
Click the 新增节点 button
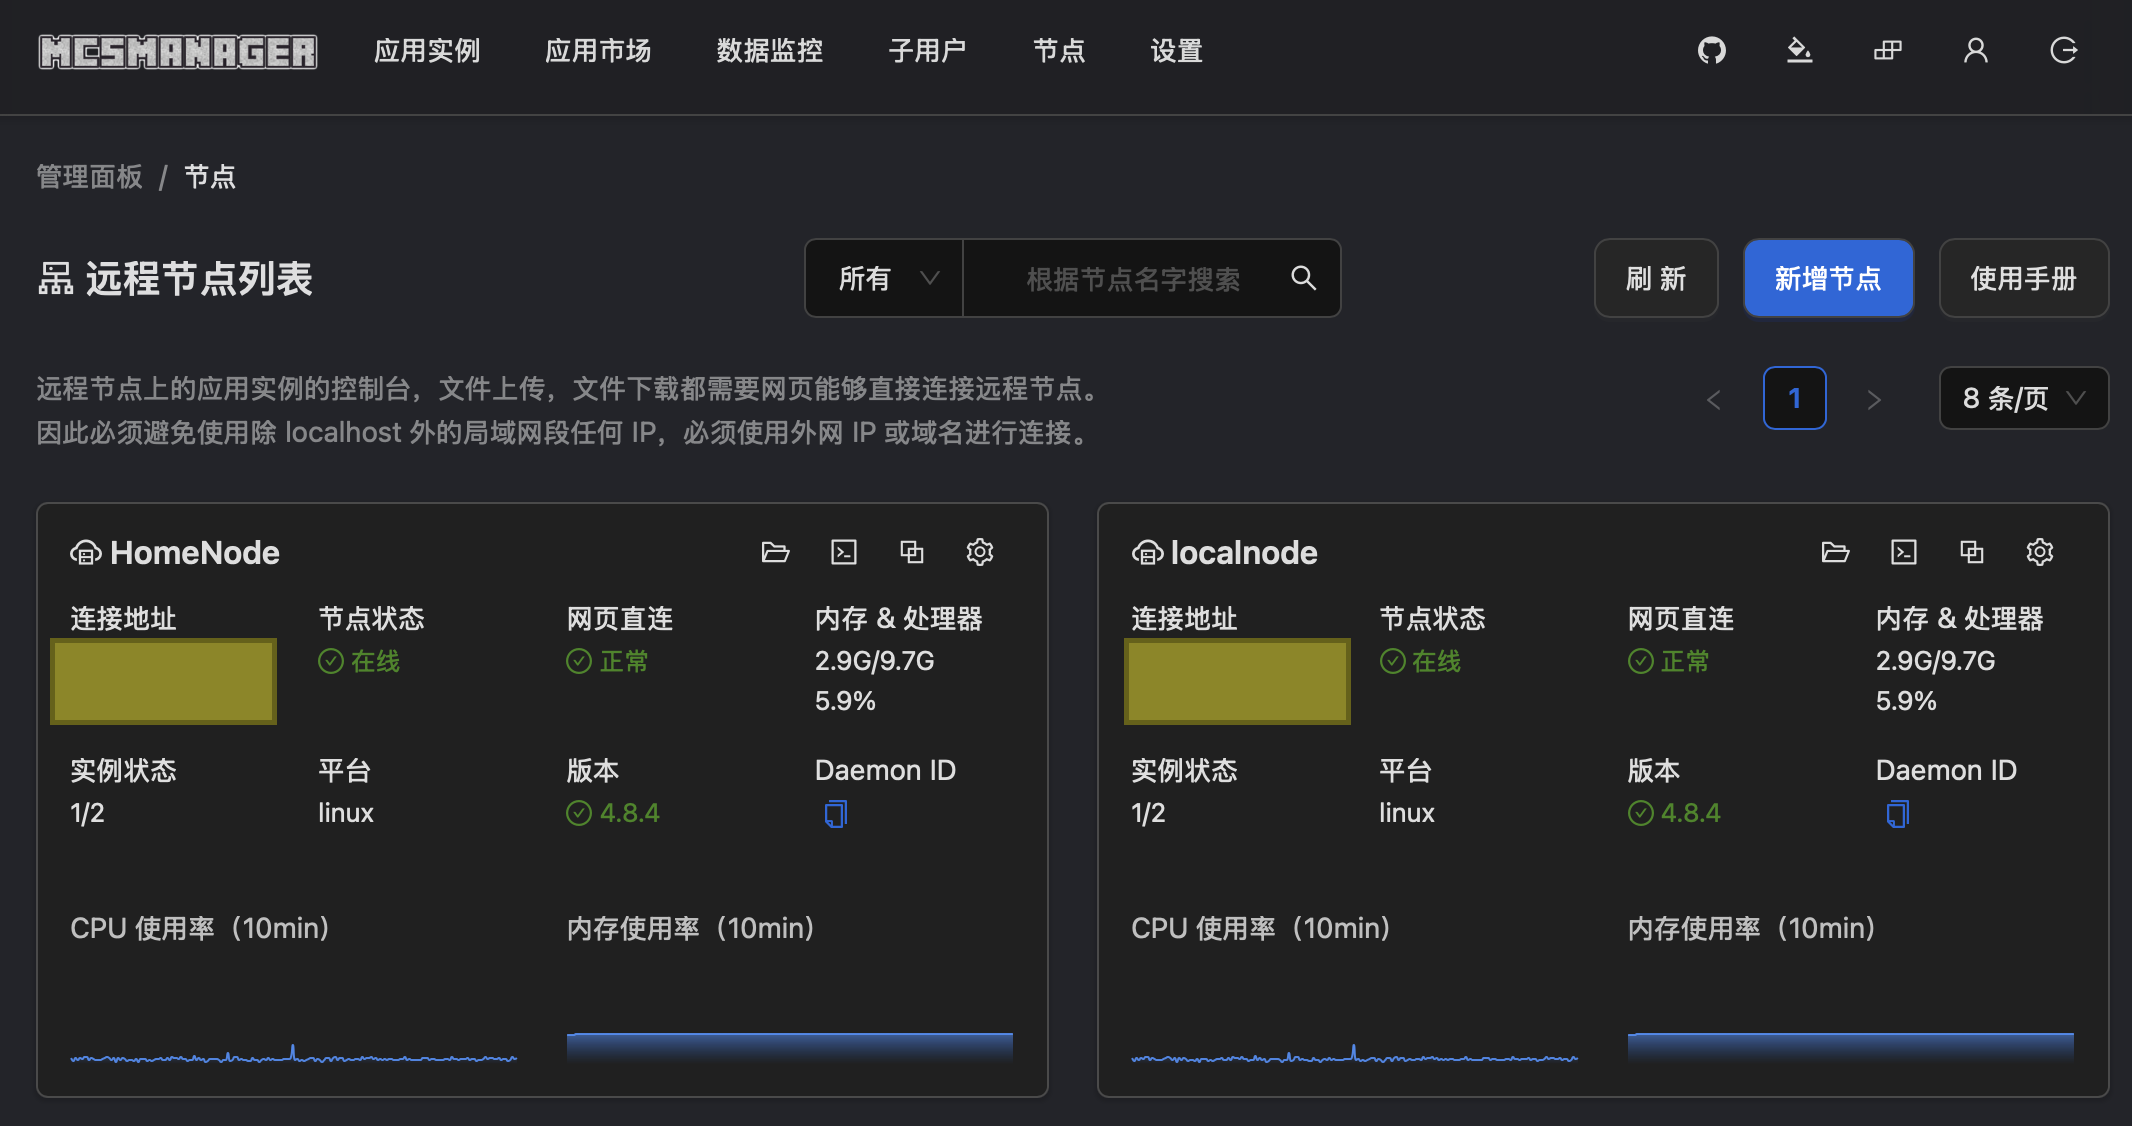click(1828, 278)
